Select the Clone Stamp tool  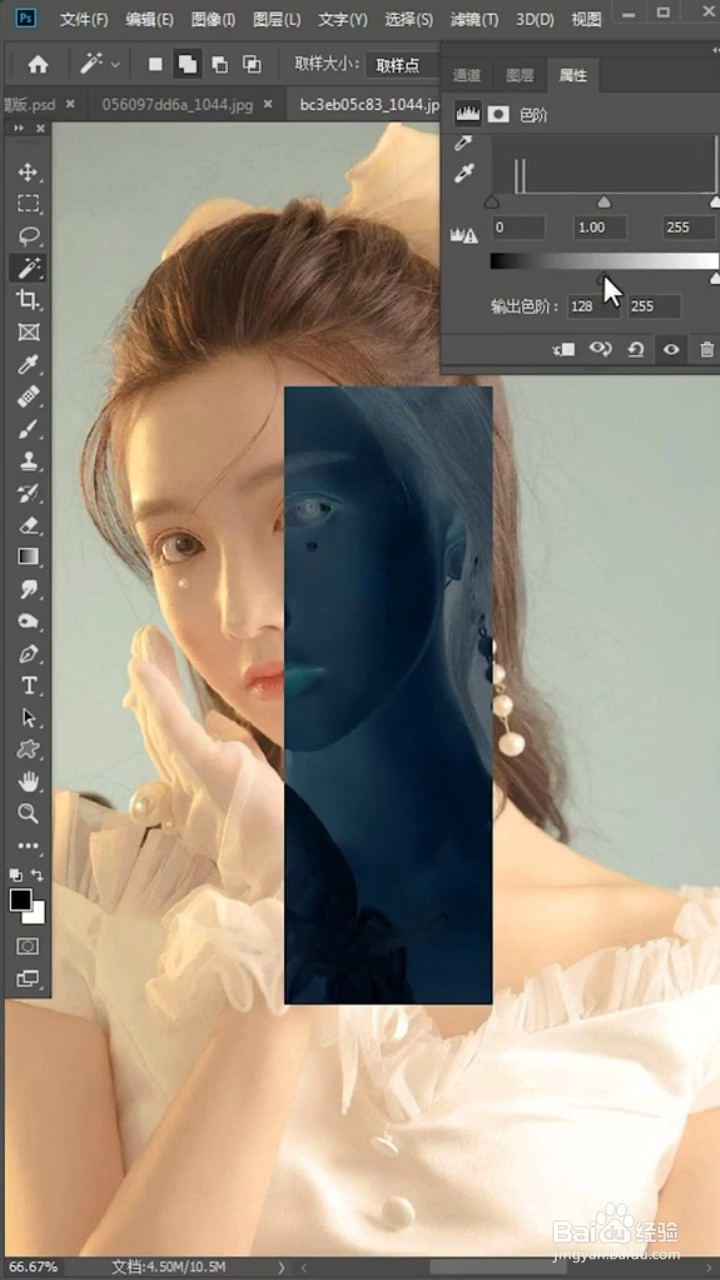[x=28, y=461]
